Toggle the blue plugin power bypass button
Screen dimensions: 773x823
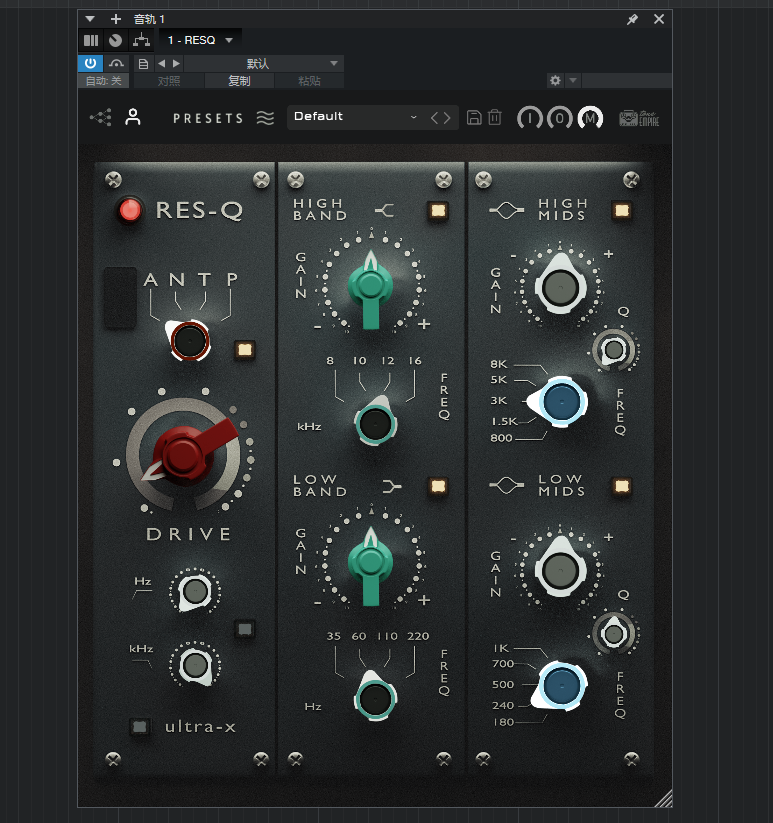point(90,63)
